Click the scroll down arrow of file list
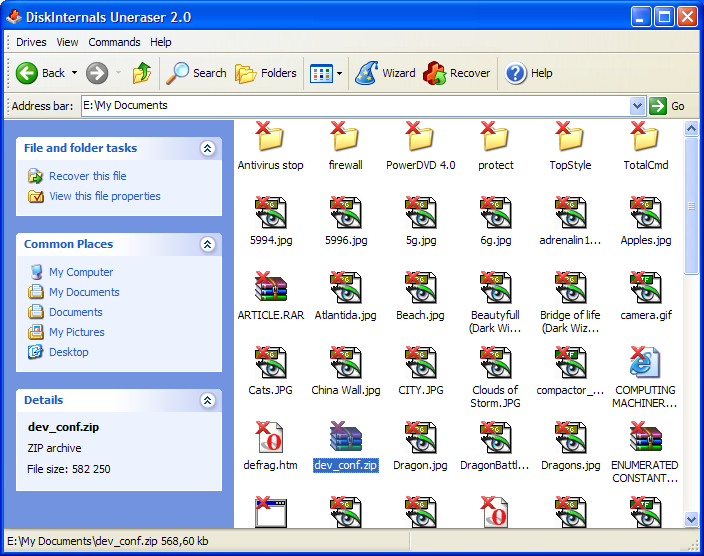704x556 pixels. 691,520
